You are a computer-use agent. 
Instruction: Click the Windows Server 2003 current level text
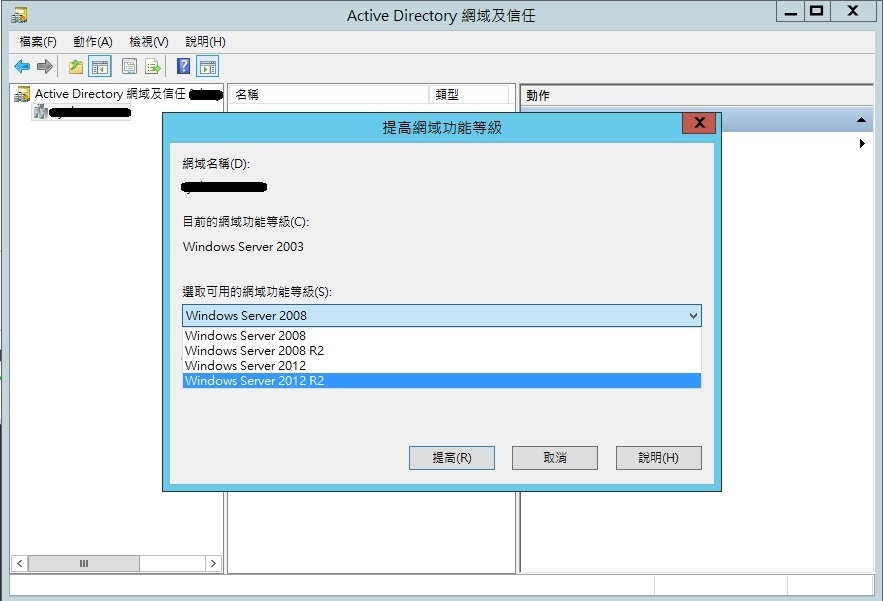(x=243, y=247)
